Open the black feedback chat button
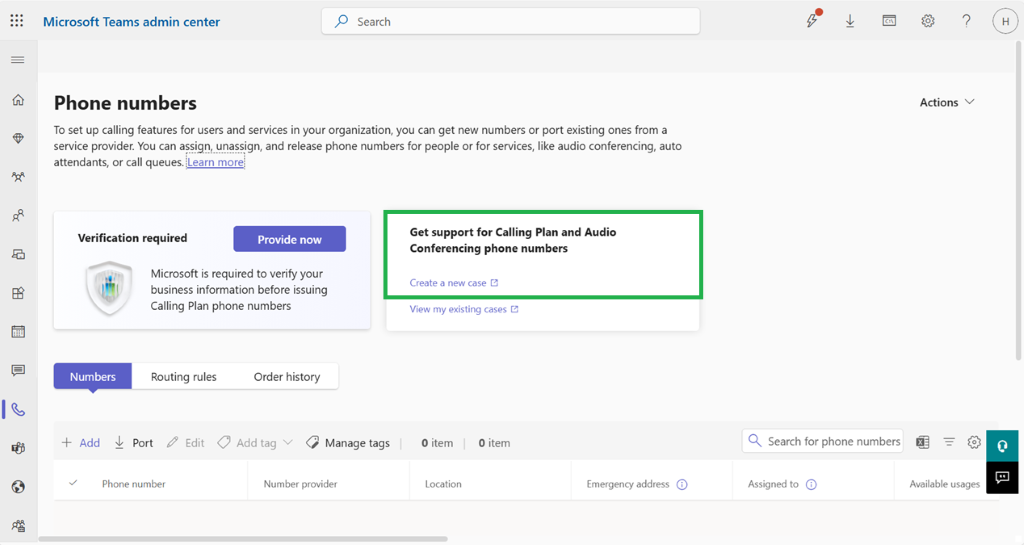The width and height of the screenshot is (1024, 545). [1002, 478]
